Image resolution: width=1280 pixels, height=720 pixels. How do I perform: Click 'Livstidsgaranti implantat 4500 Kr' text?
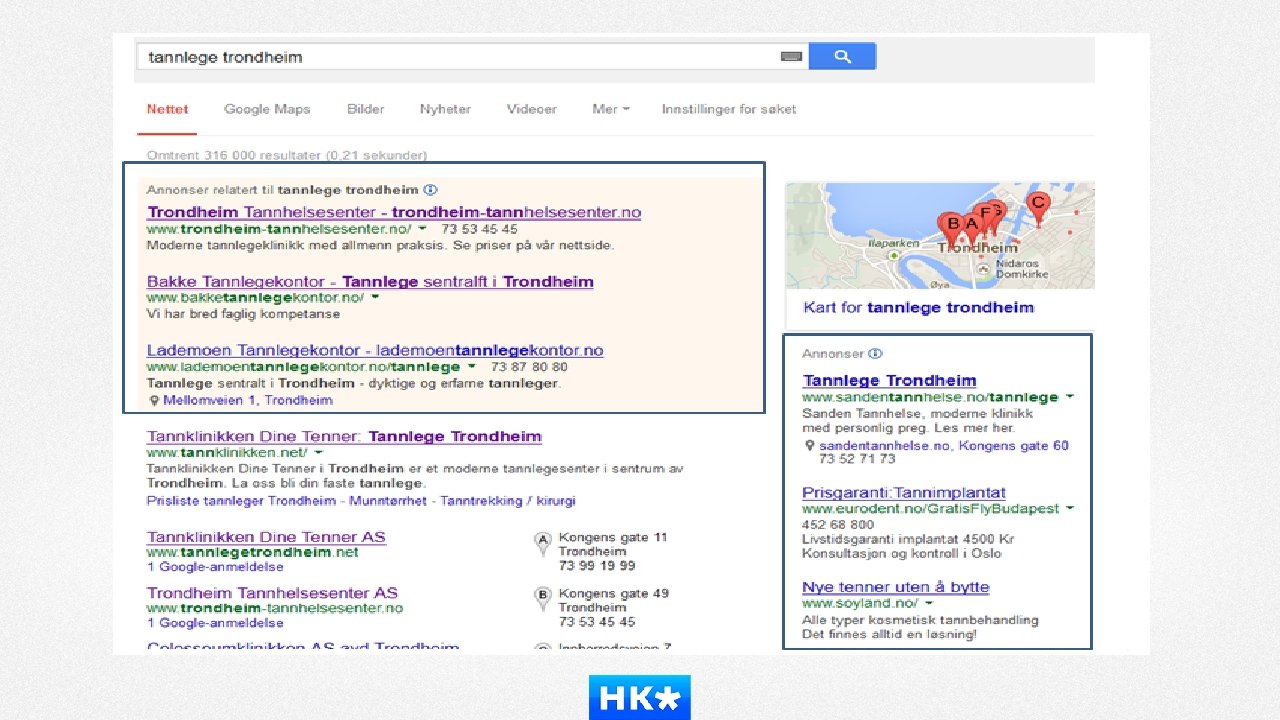tap(909, 539)
